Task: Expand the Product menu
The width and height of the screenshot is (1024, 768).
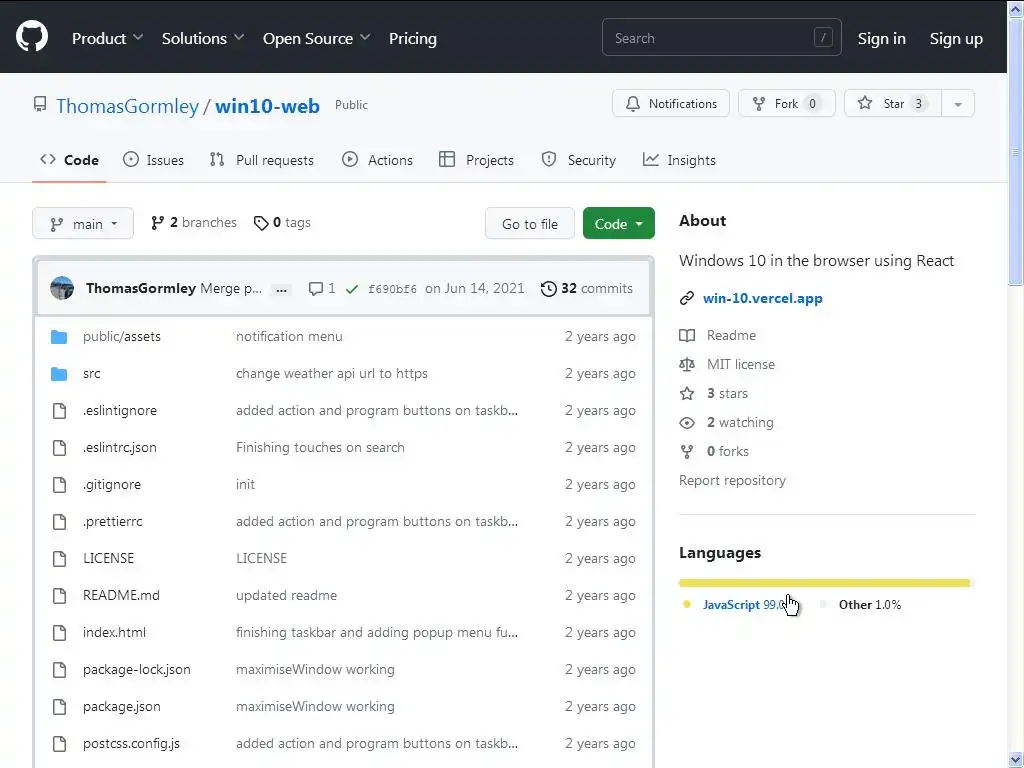Action: click(107, 39)
